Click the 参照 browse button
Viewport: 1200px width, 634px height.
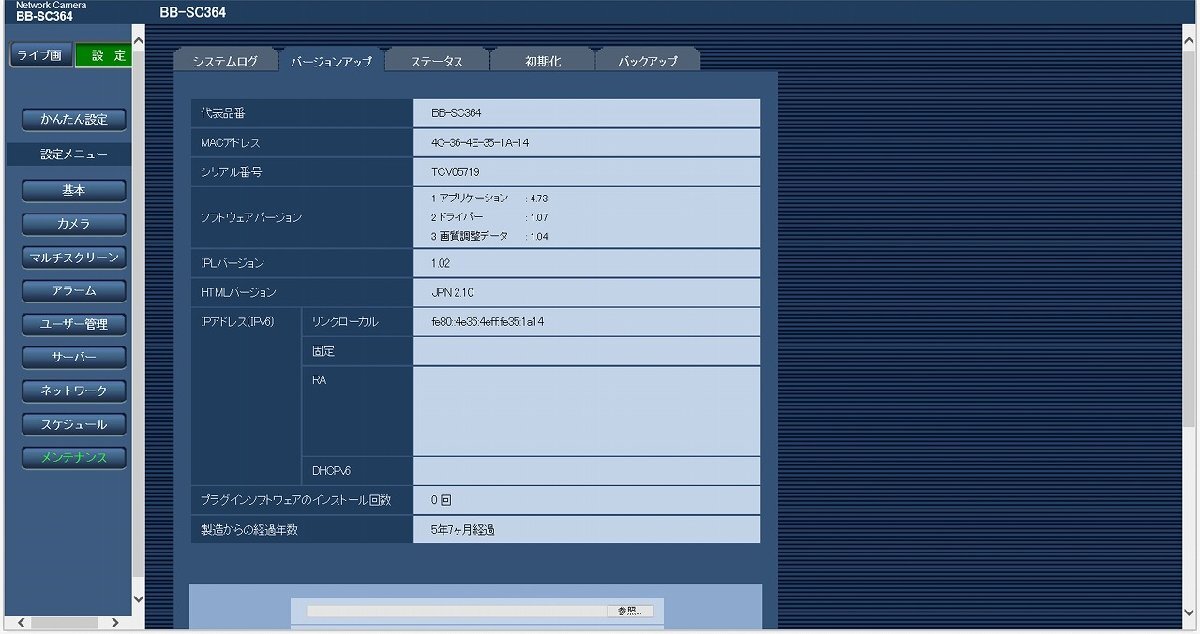point(629,611)
